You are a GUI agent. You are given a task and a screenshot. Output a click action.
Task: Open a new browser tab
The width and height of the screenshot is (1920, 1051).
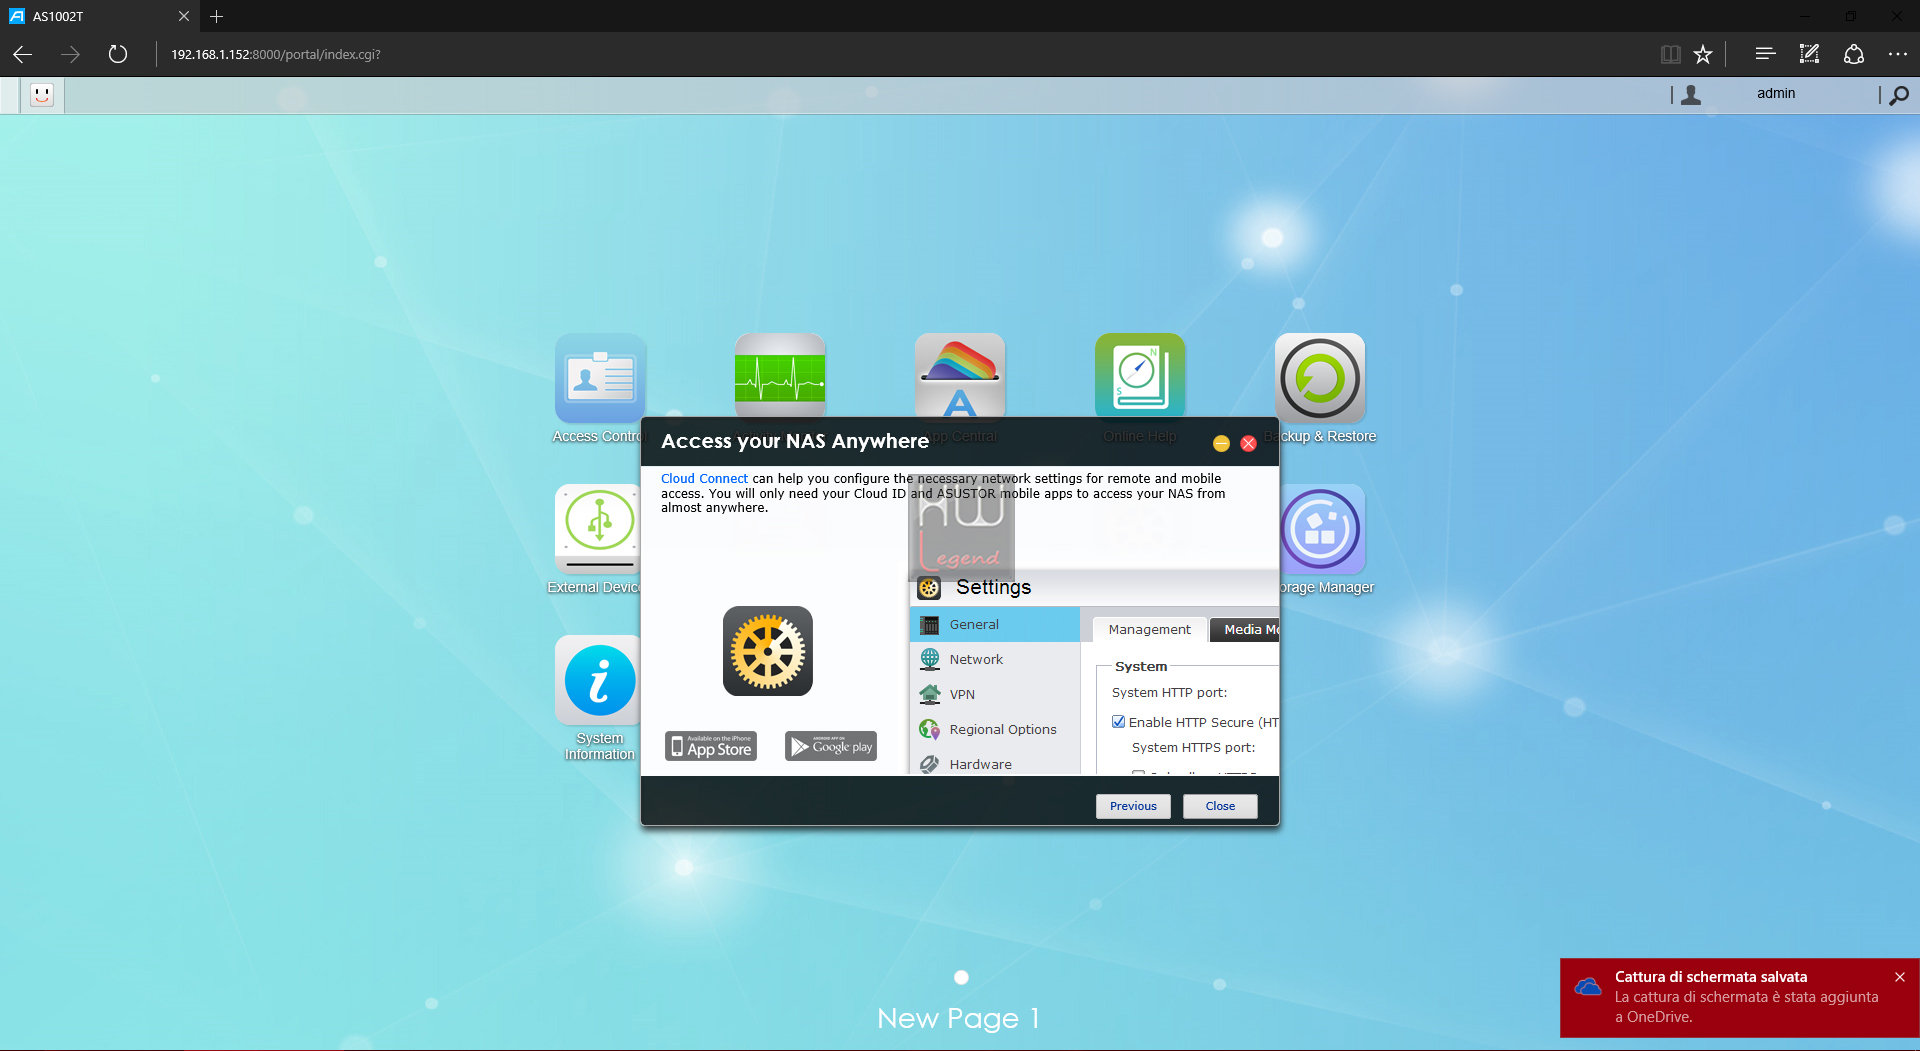point(217,16)
